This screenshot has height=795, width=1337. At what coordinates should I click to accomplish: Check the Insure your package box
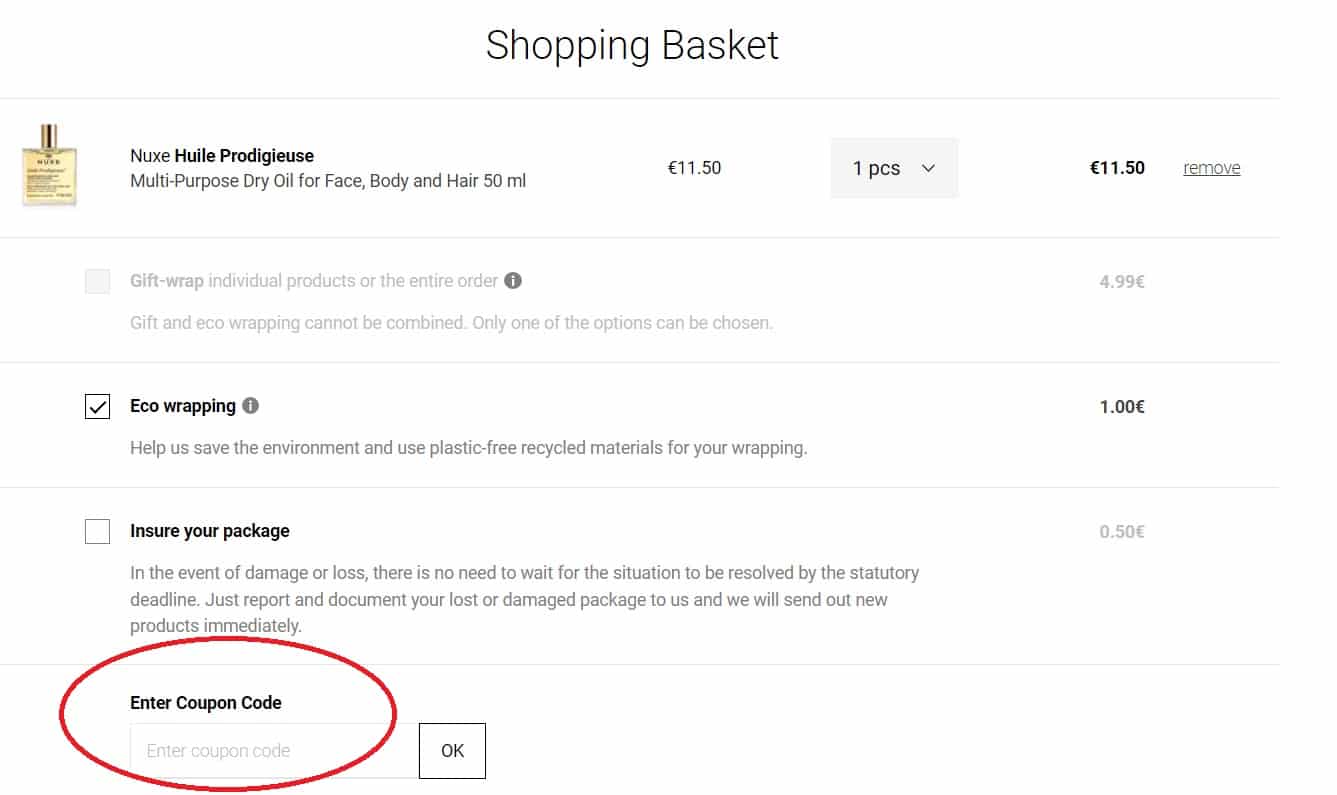[97, 531]
